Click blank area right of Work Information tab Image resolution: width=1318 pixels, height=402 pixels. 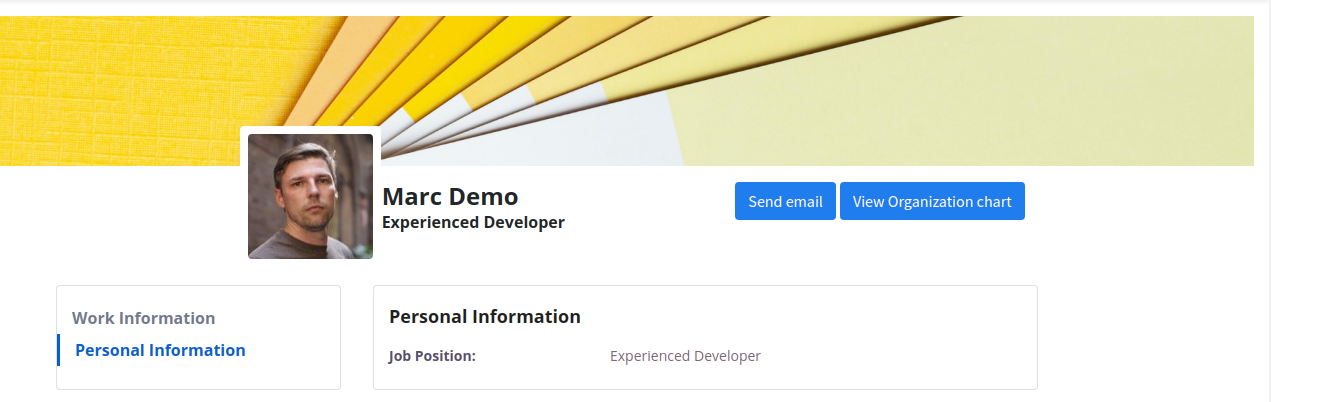pos(280,318)
